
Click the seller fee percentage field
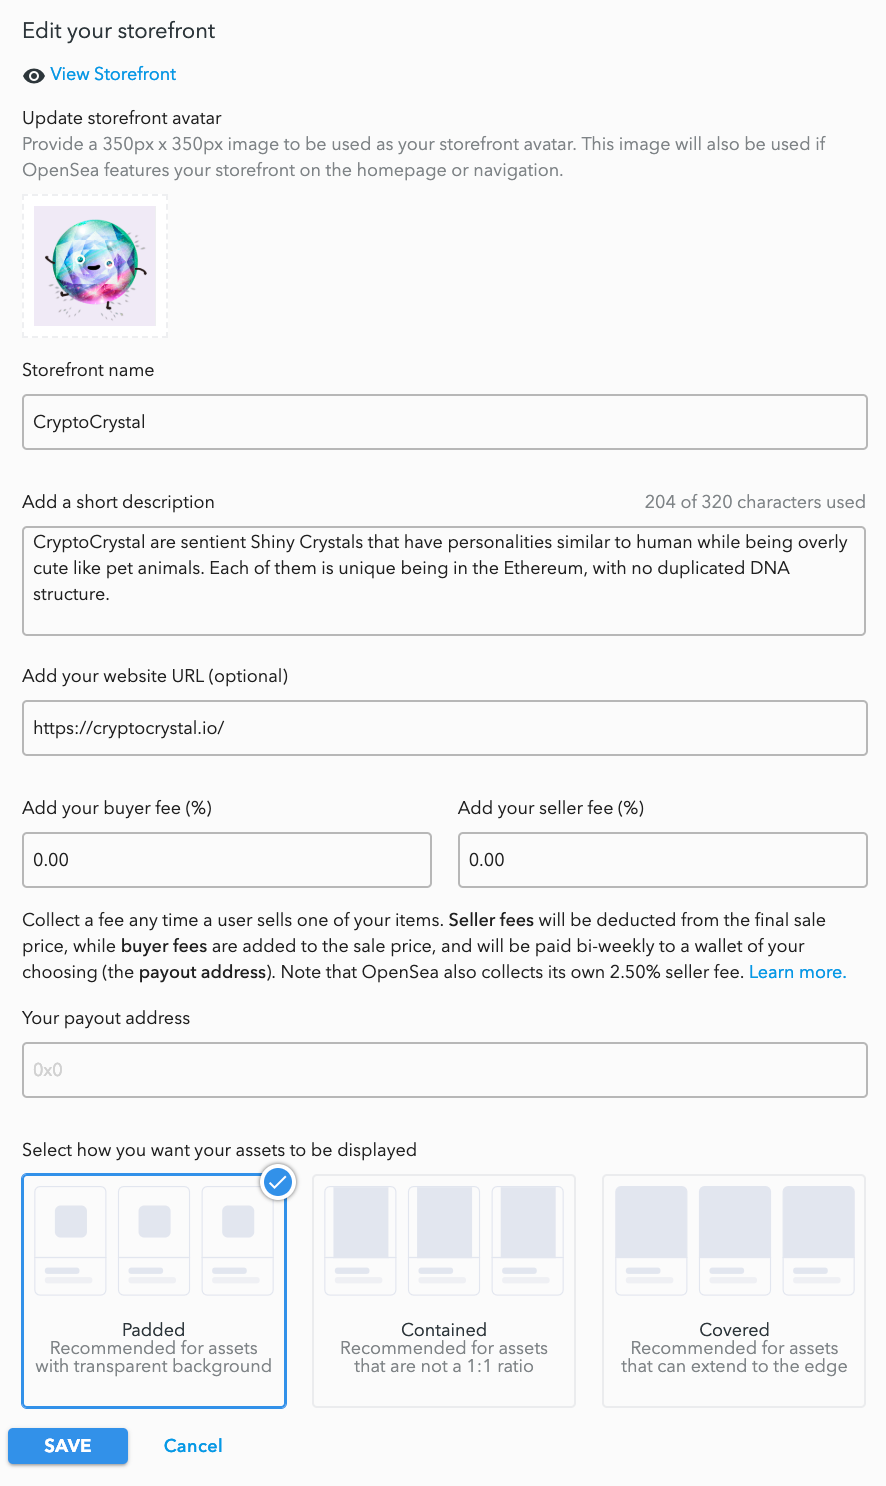click(x=663, y=860)
